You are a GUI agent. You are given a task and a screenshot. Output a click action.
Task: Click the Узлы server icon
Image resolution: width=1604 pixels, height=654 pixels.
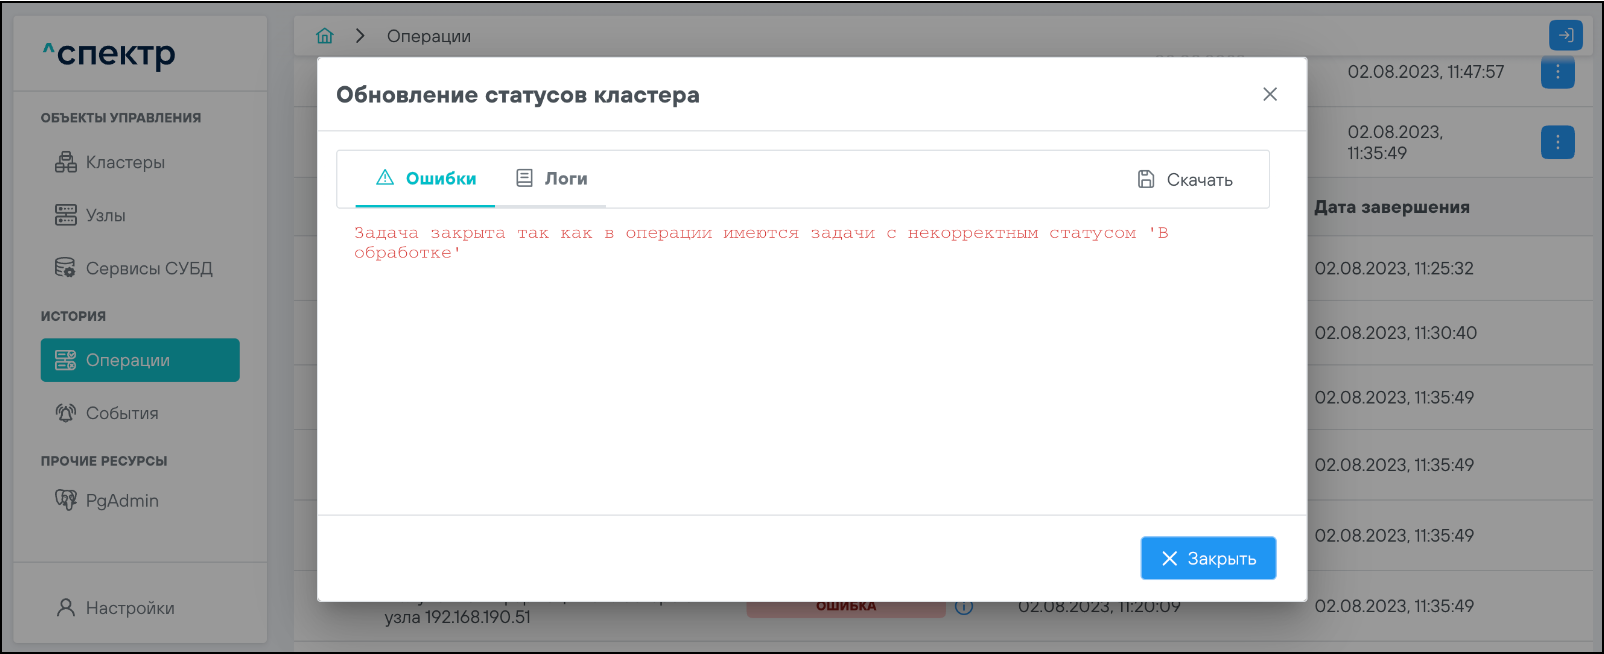click(66, 215)
